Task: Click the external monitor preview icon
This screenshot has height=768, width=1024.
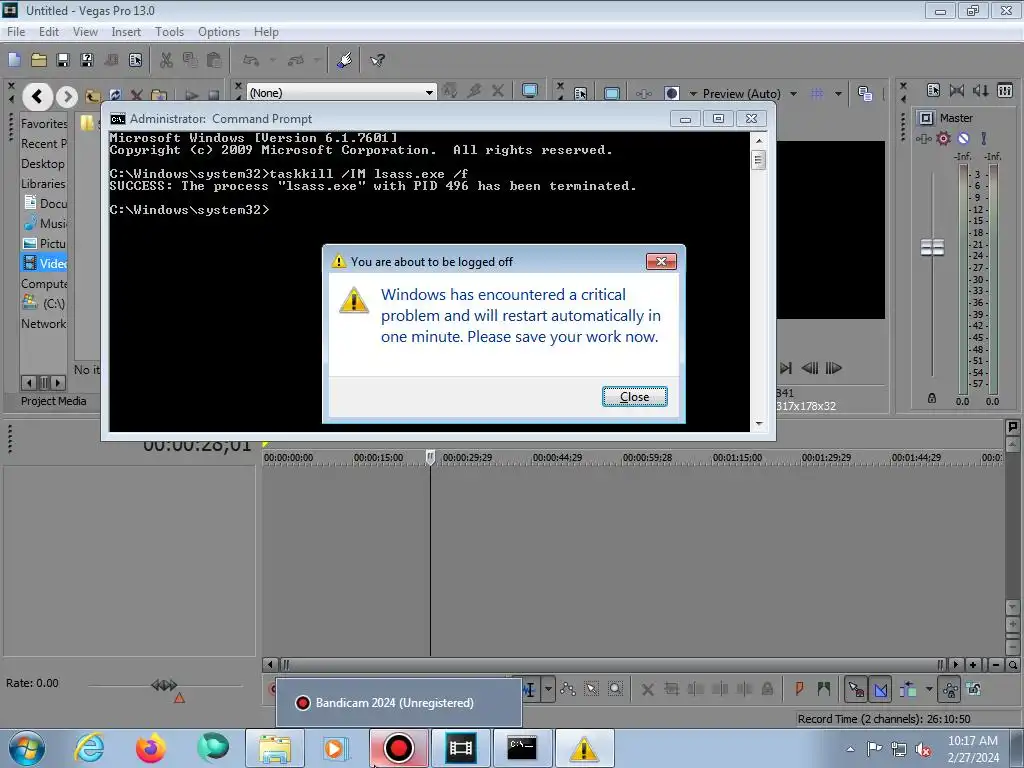Action: 530,91
